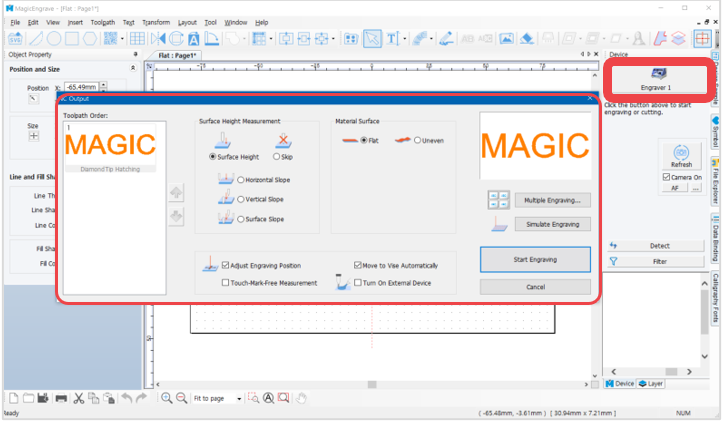Click the Position X value field
Screen dimensions: 722x423
[x=81, y=87]
